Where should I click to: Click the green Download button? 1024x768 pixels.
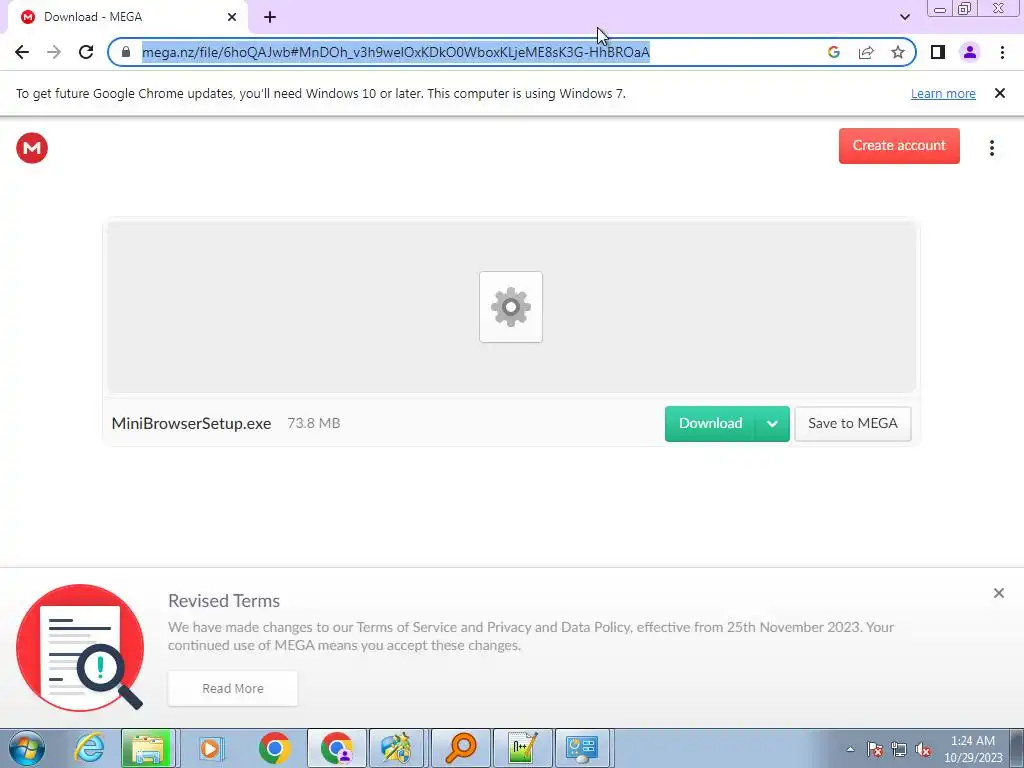pos(710,424)
